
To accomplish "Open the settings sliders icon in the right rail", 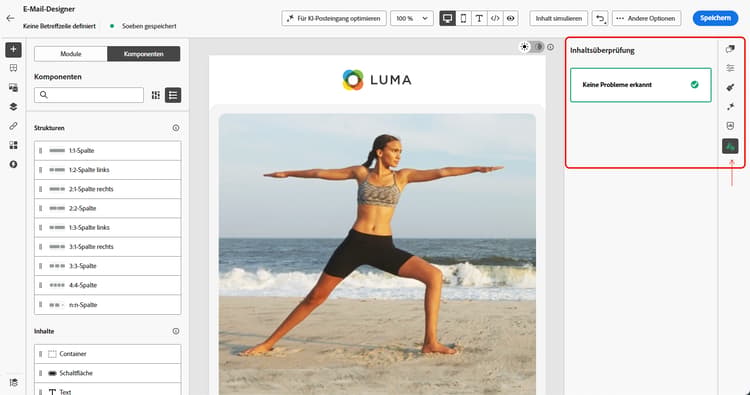I will coord(730,68).
